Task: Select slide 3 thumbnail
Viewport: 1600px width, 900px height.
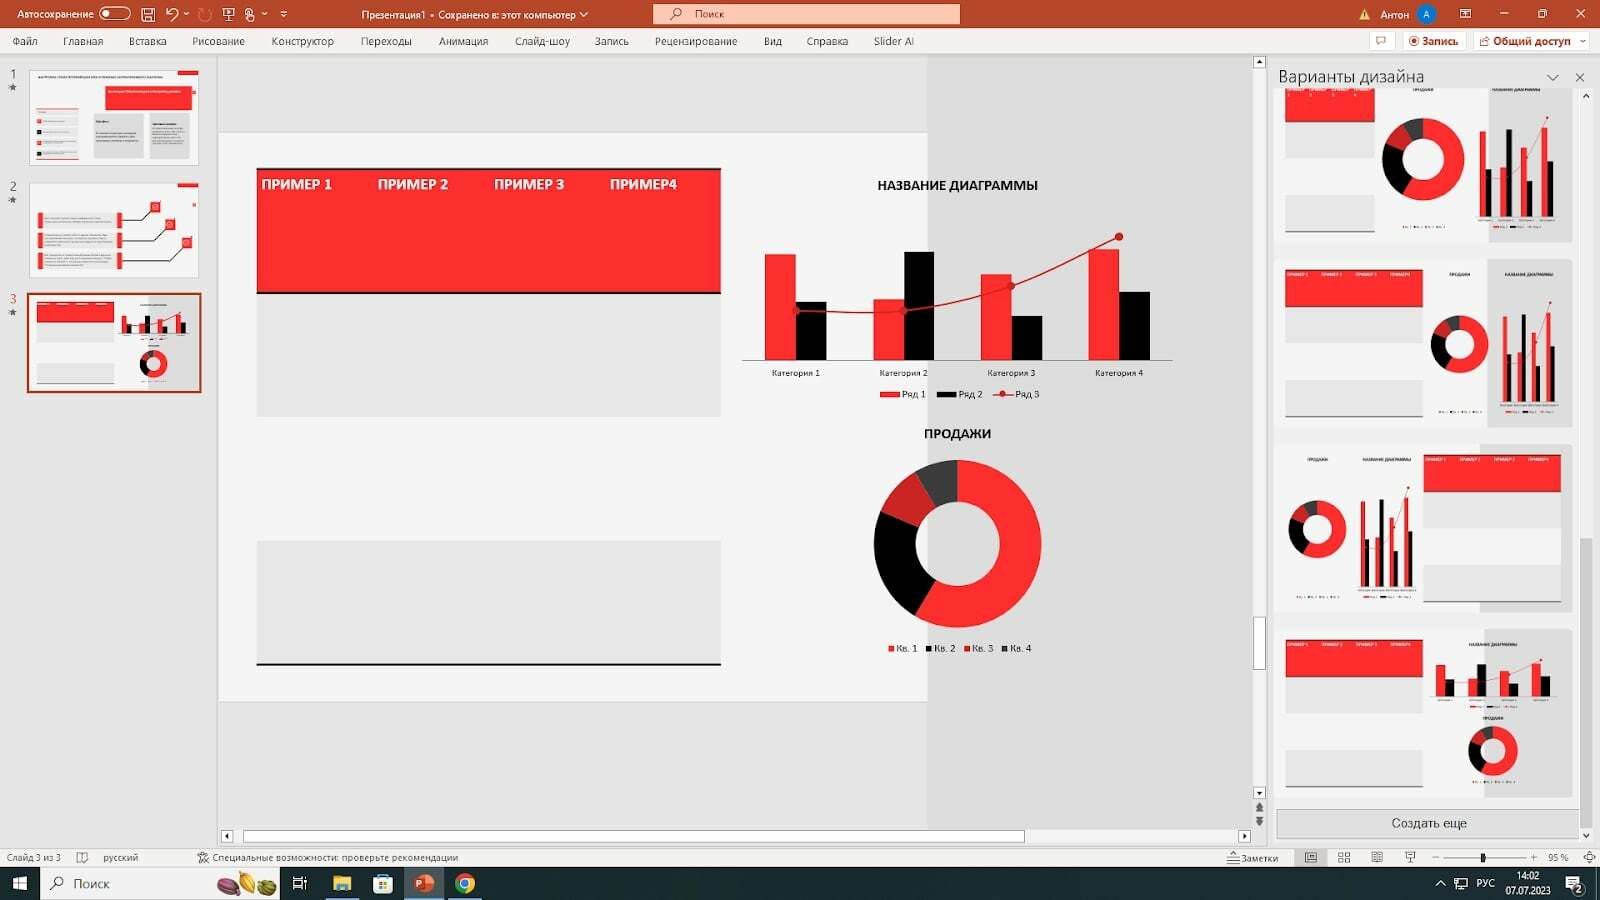Action: (x=114, y=343)
